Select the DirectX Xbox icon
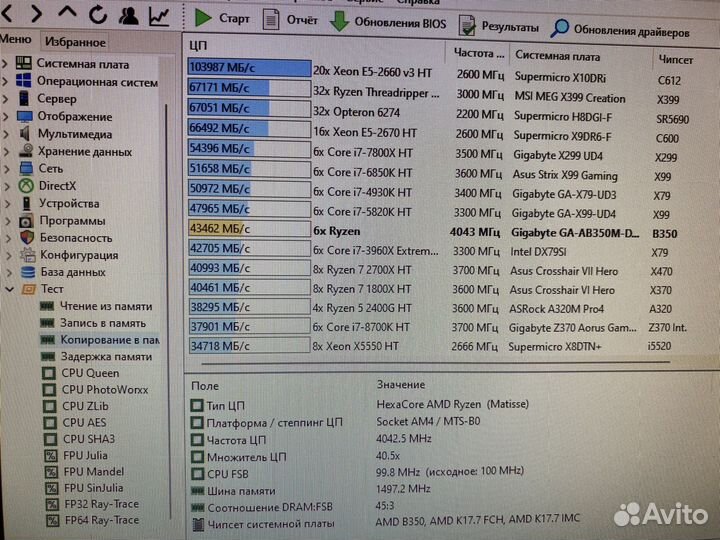720x540 pixels. tap(26, 186)
